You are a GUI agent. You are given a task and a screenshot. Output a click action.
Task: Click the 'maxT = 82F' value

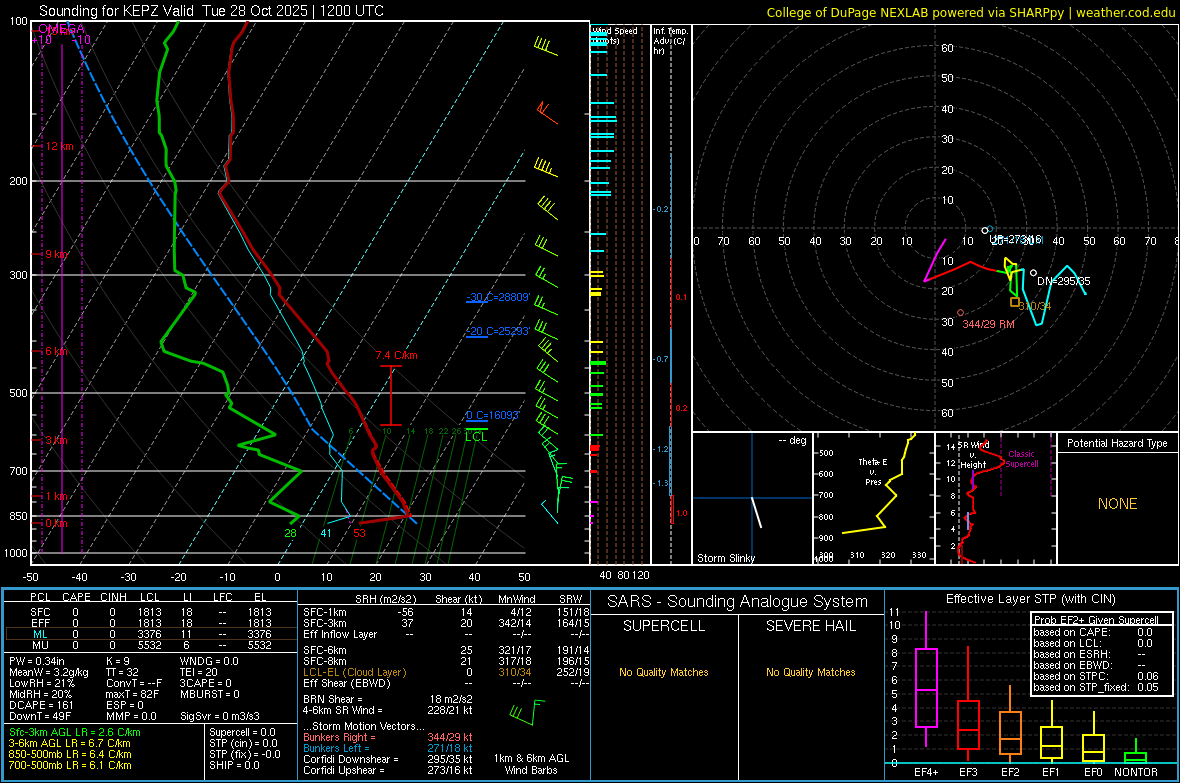click(132, 694)
